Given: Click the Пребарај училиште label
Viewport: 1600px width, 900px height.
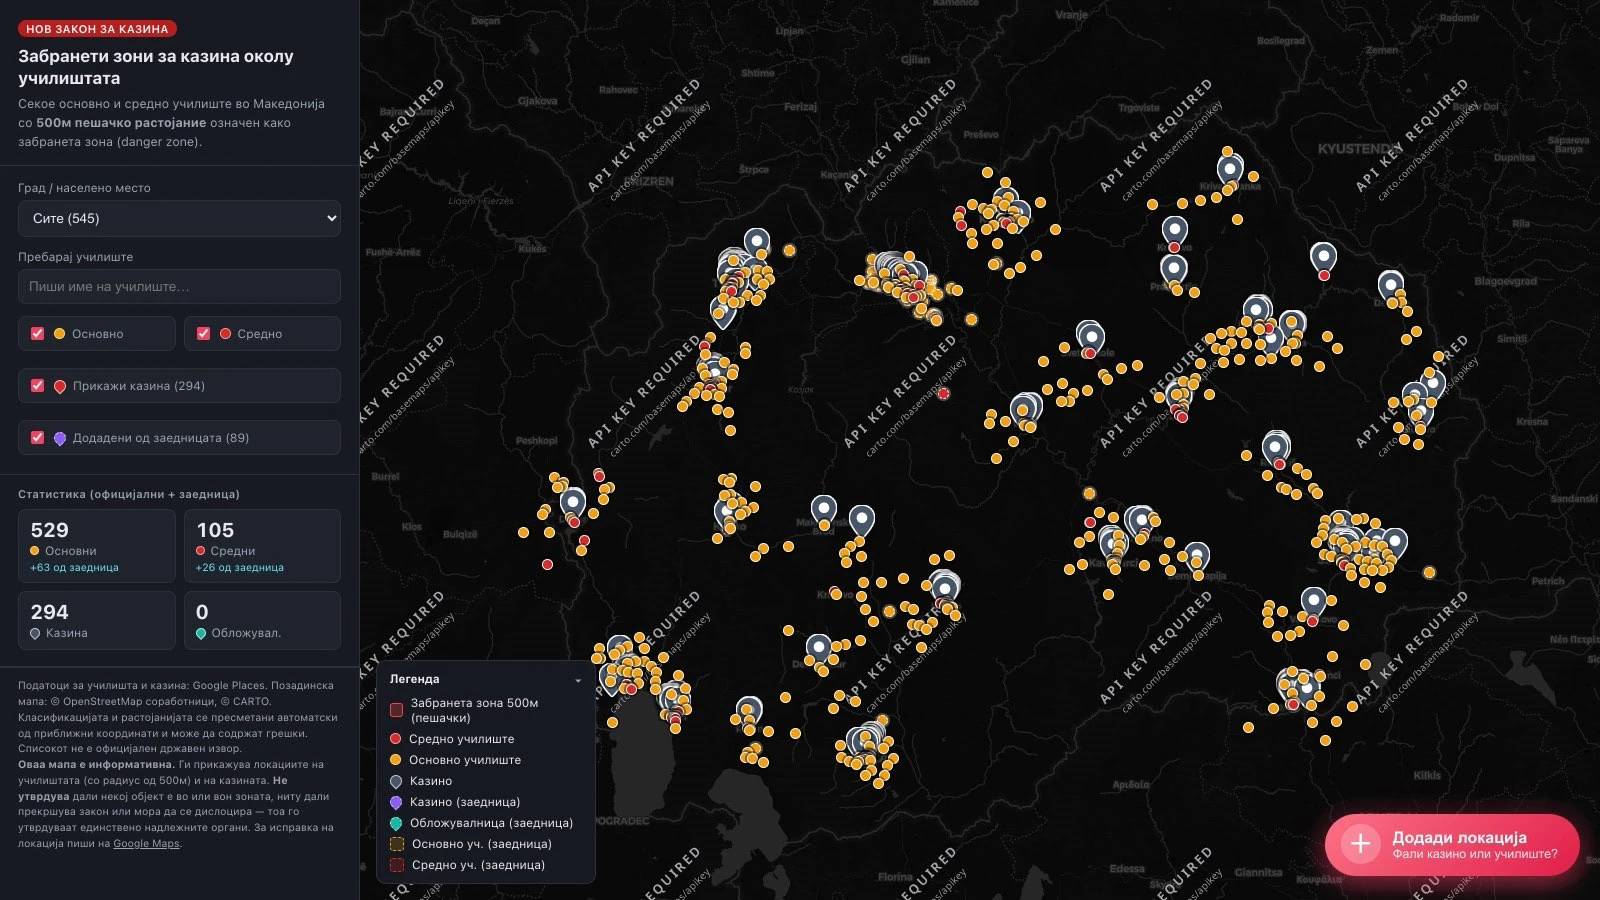Looking at the screenshot, I should (75, 257).
